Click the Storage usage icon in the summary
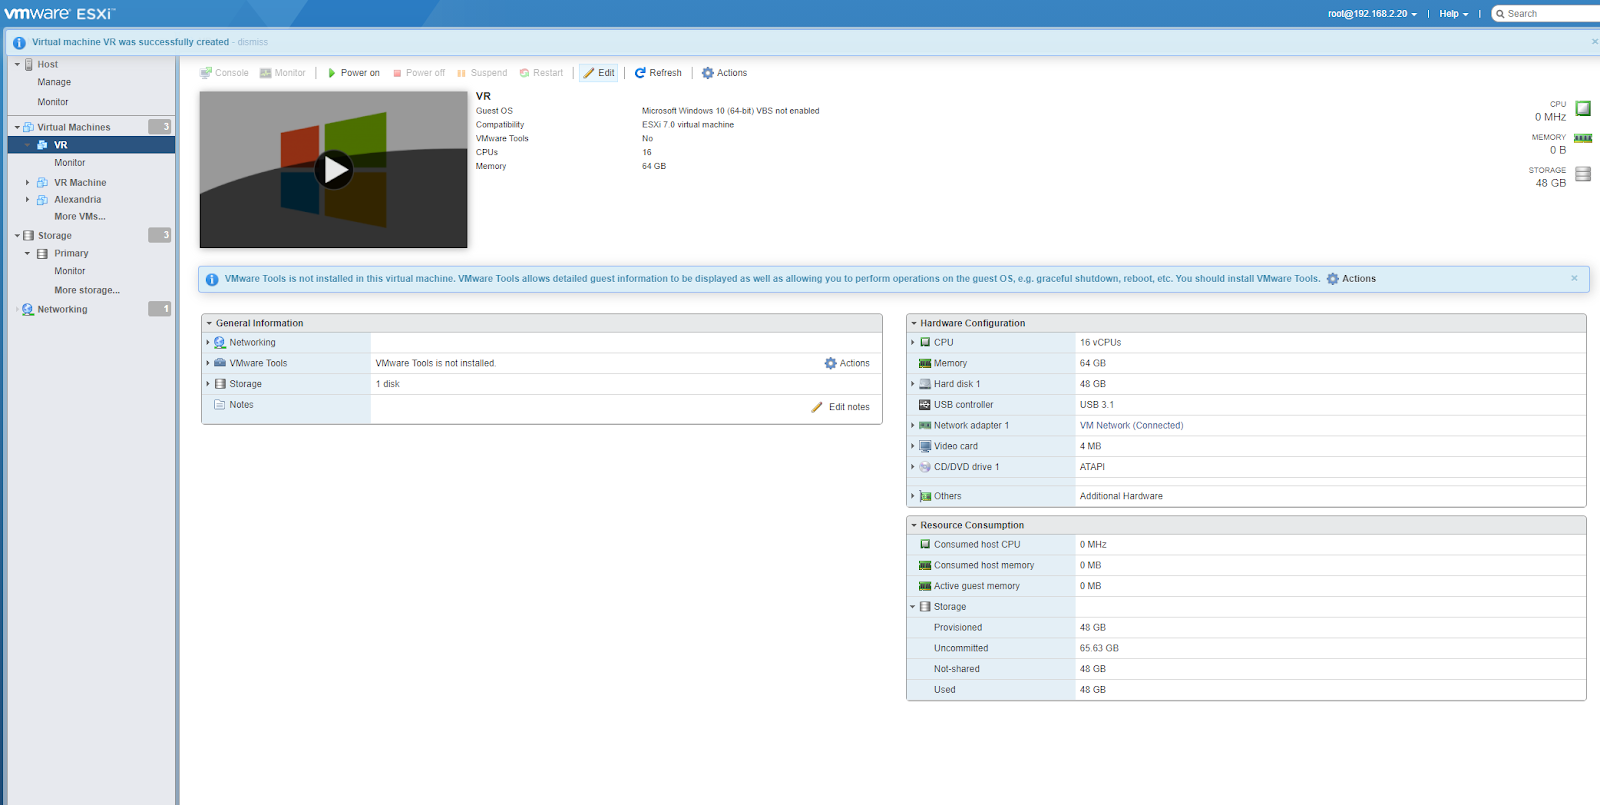 1583,174
